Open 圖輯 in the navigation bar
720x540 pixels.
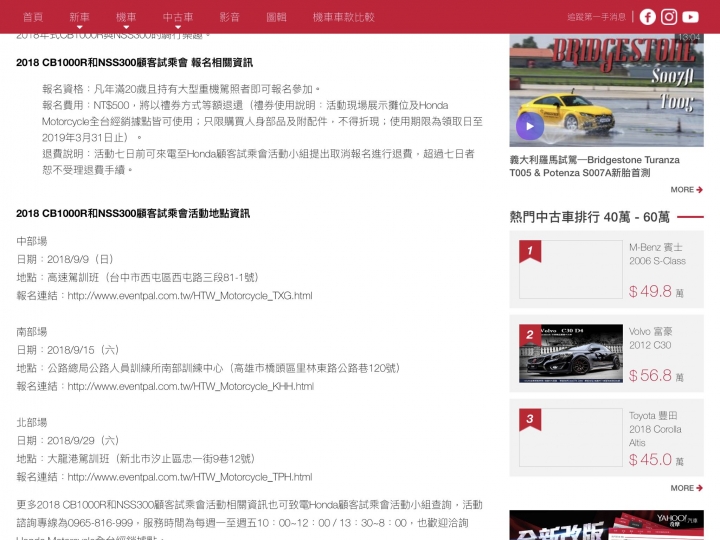tap(276, 17)
